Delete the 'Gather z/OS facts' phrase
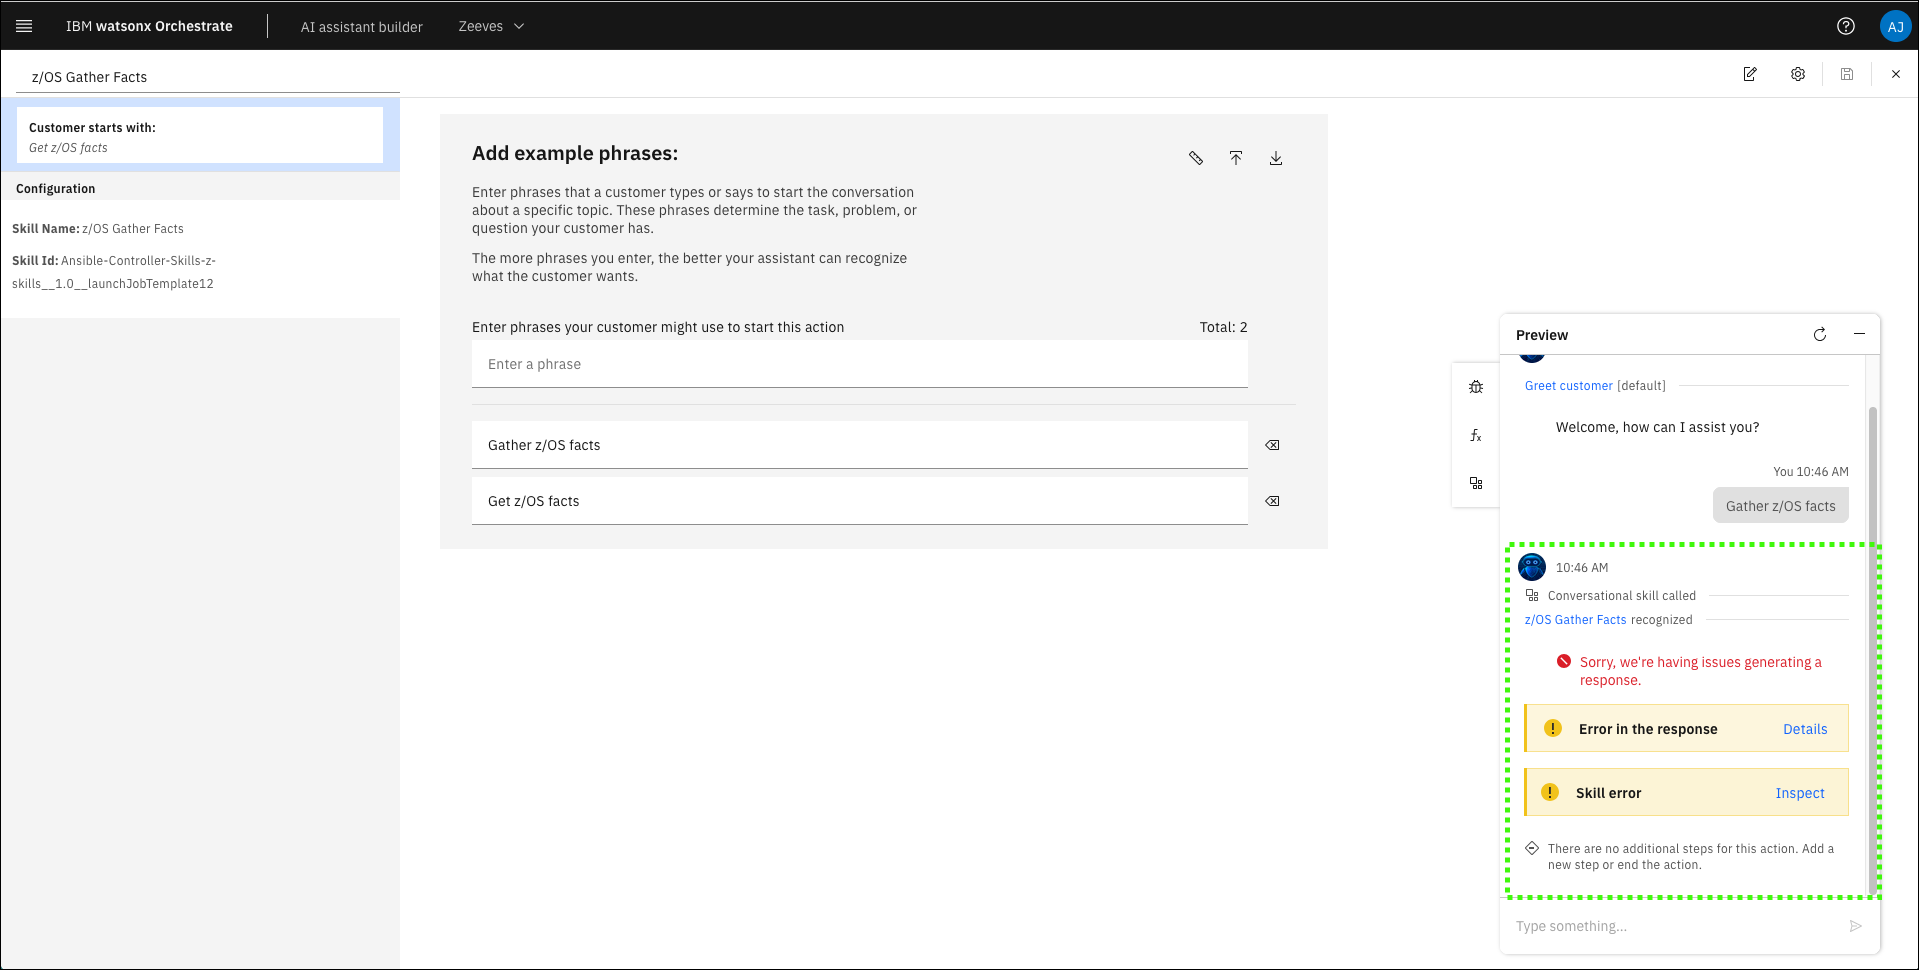 1272,445
